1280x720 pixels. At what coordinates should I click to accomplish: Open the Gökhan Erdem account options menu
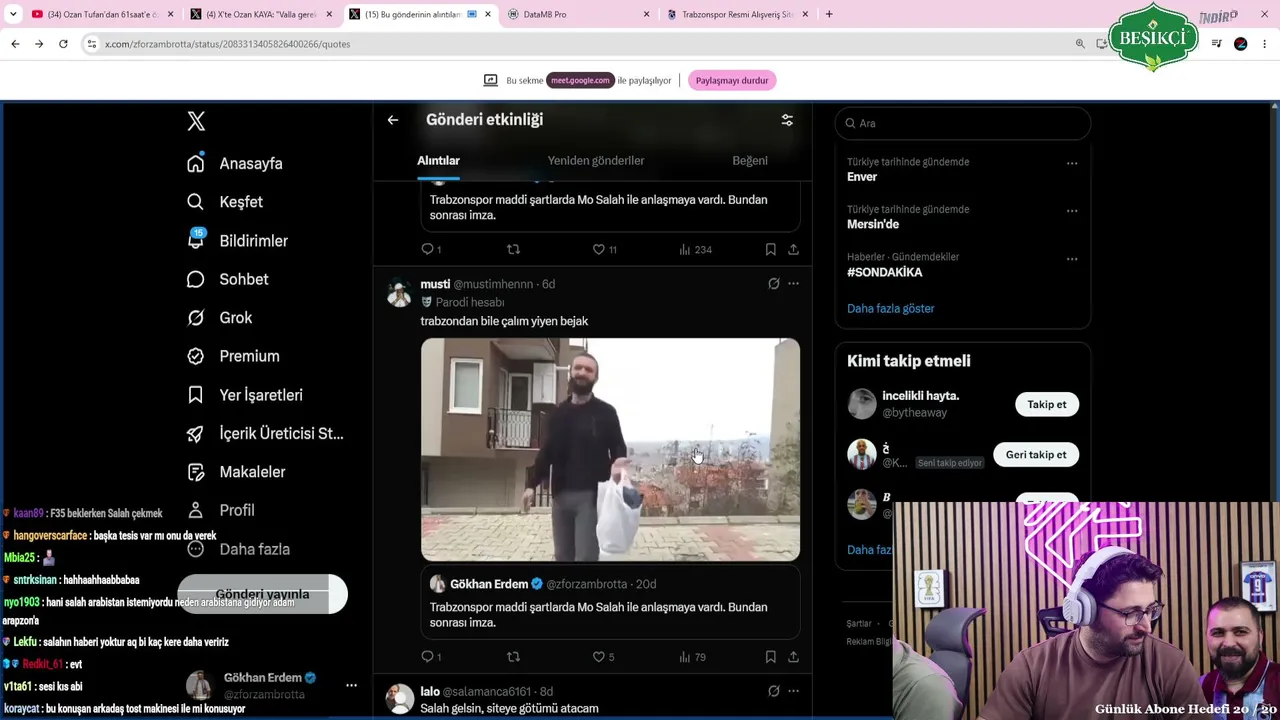point(351,686)
